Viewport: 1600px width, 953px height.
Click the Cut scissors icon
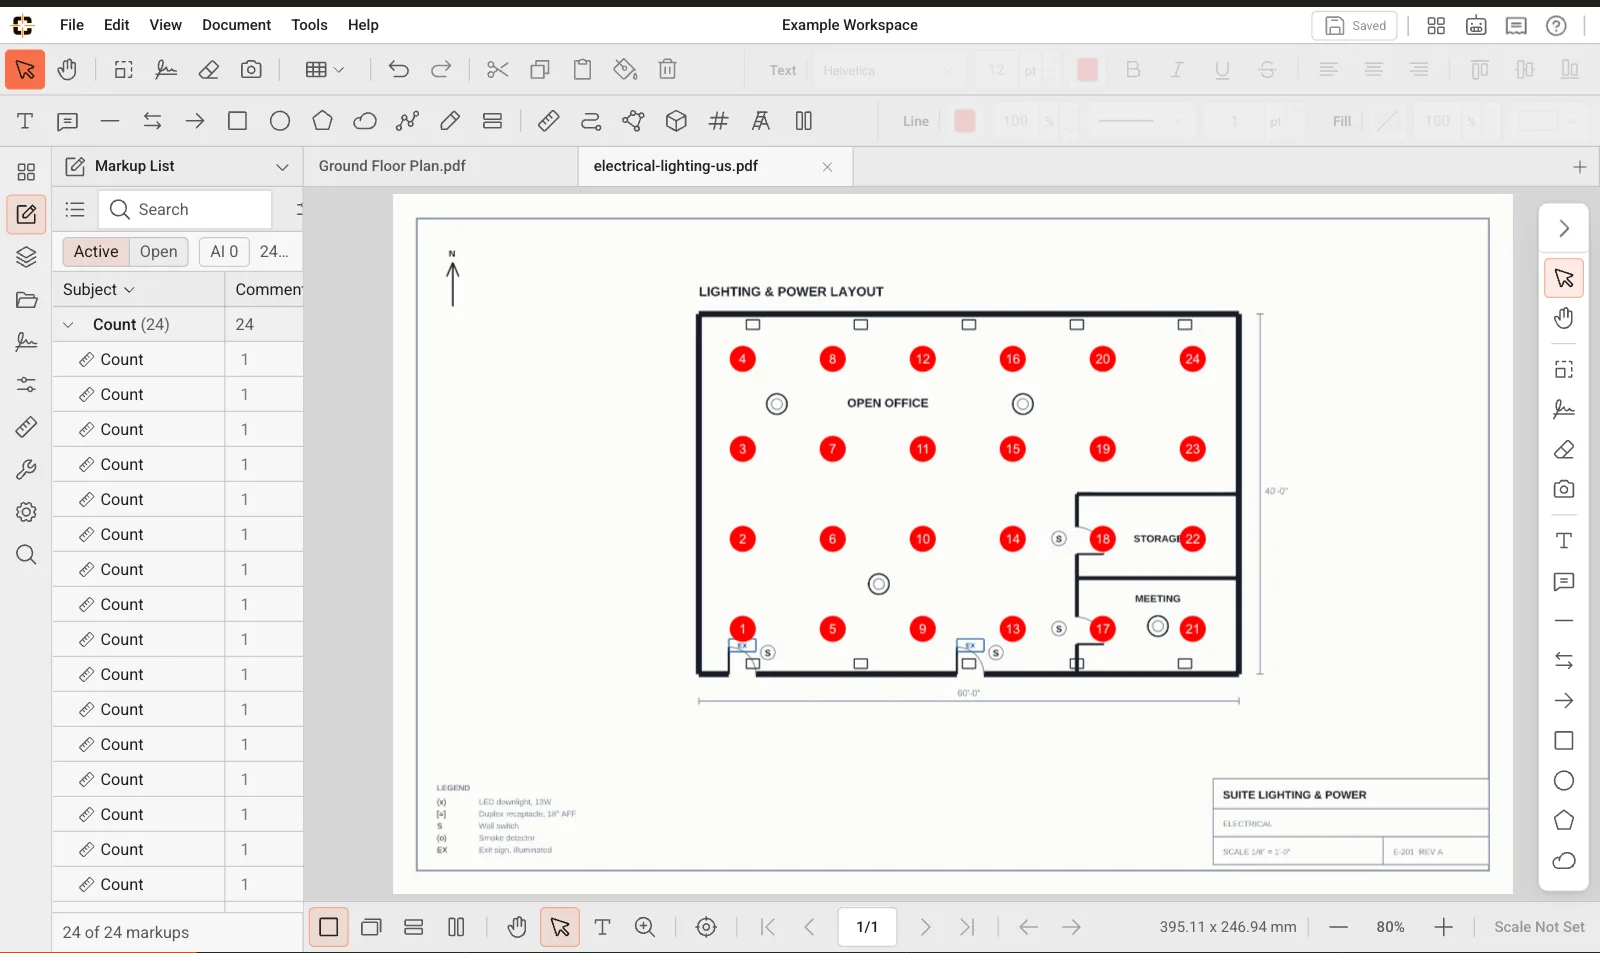pos(498,69)
